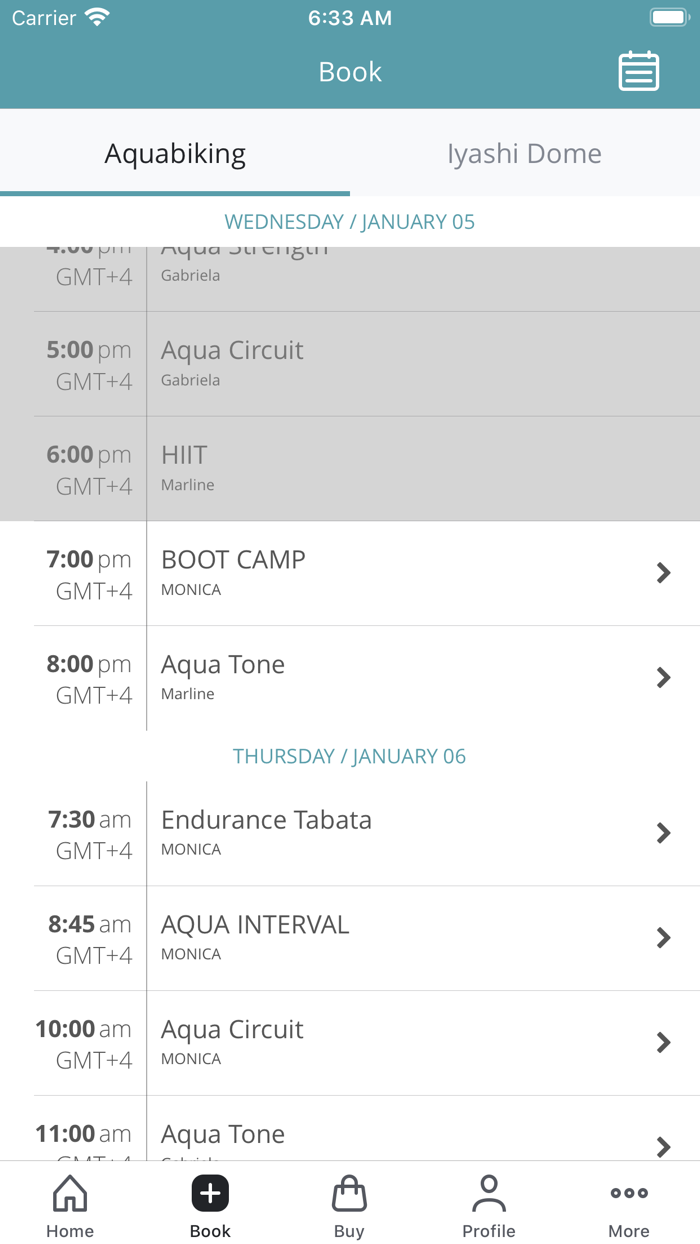Image resolution: width=700 pixels, height=1244 pixels.
Task: Select the Book plus icon
Action: [209, 1192]
